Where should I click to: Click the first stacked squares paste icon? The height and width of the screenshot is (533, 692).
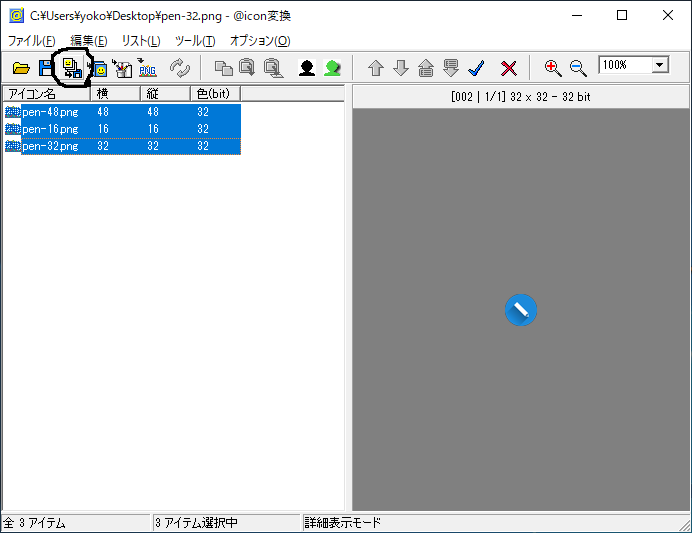[x=247, y=68]
